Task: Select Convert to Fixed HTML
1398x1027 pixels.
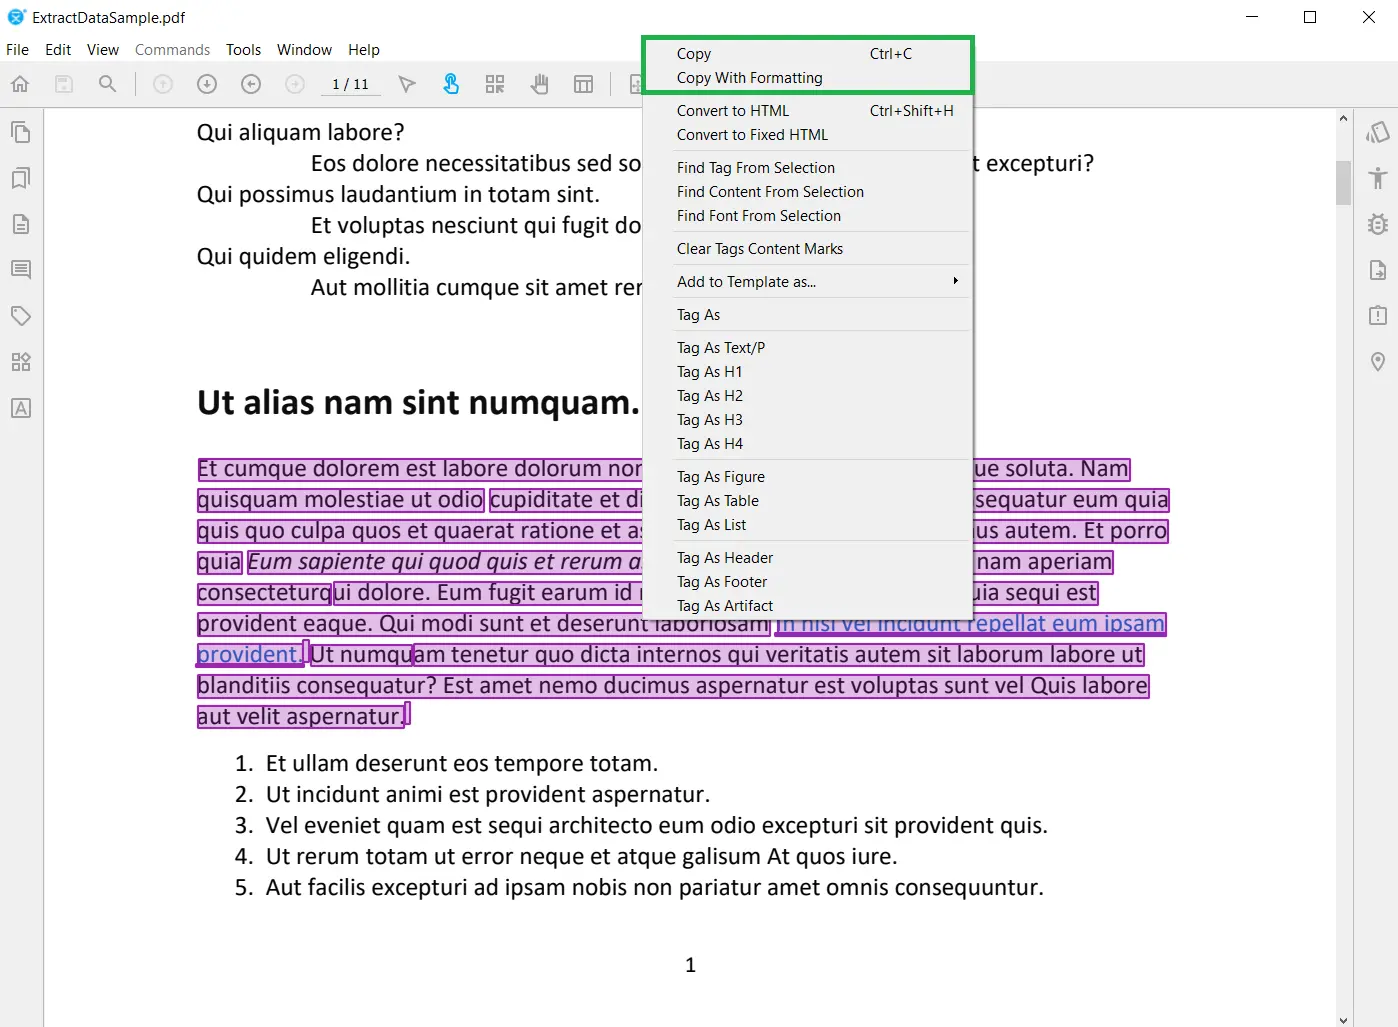Action: click(807, 135)
